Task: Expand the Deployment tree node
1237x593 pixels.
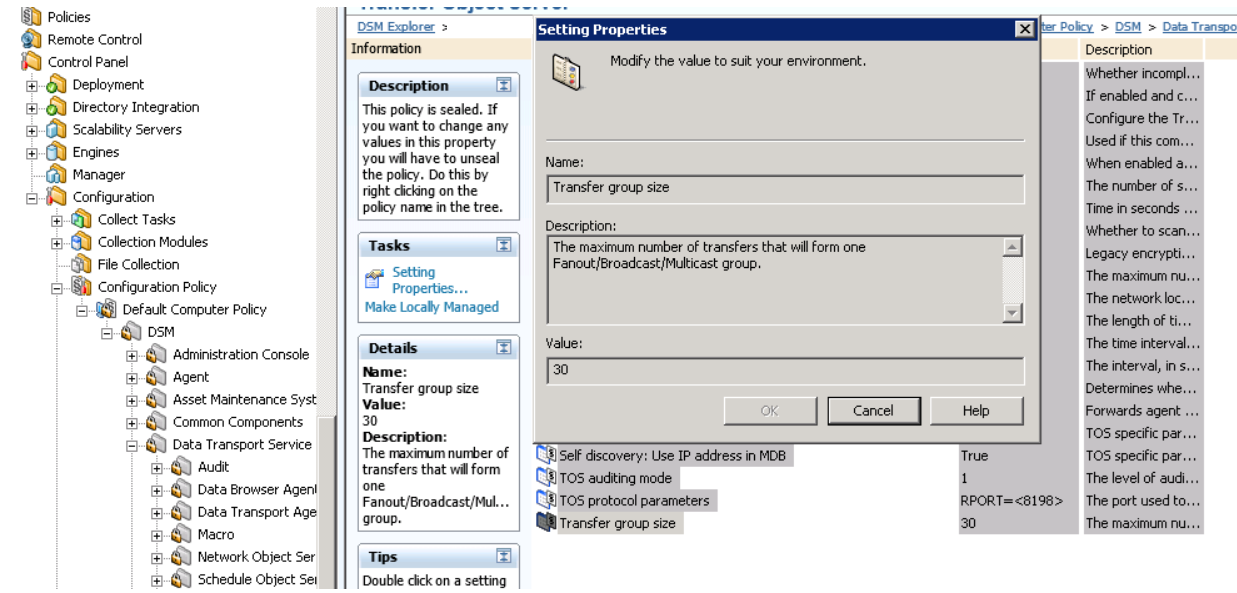Action: pyautogui.click(x=33, y=86)
